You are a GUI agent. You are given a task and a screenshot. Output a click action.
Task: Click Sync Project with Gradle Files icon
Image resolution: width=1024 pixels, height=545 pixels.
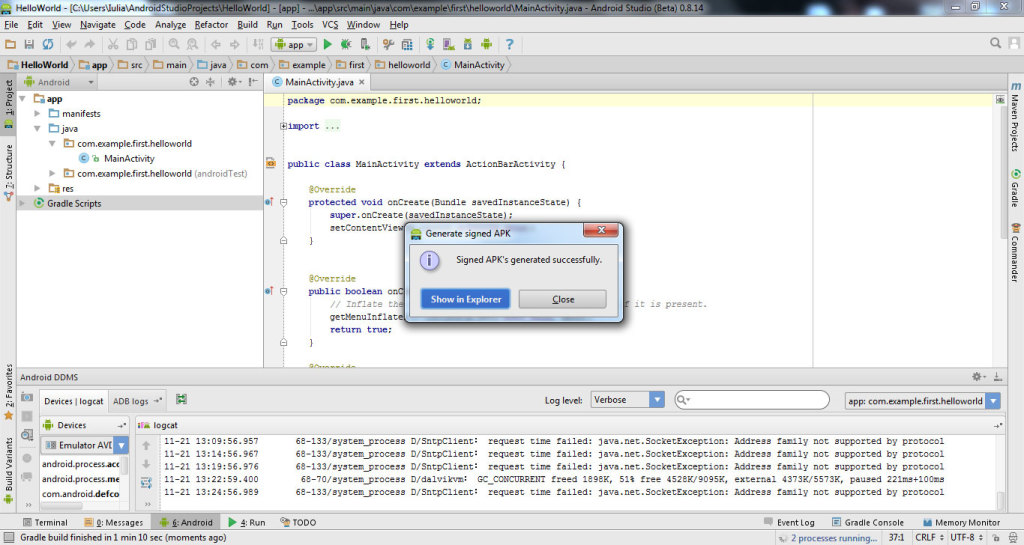[430, 44]
